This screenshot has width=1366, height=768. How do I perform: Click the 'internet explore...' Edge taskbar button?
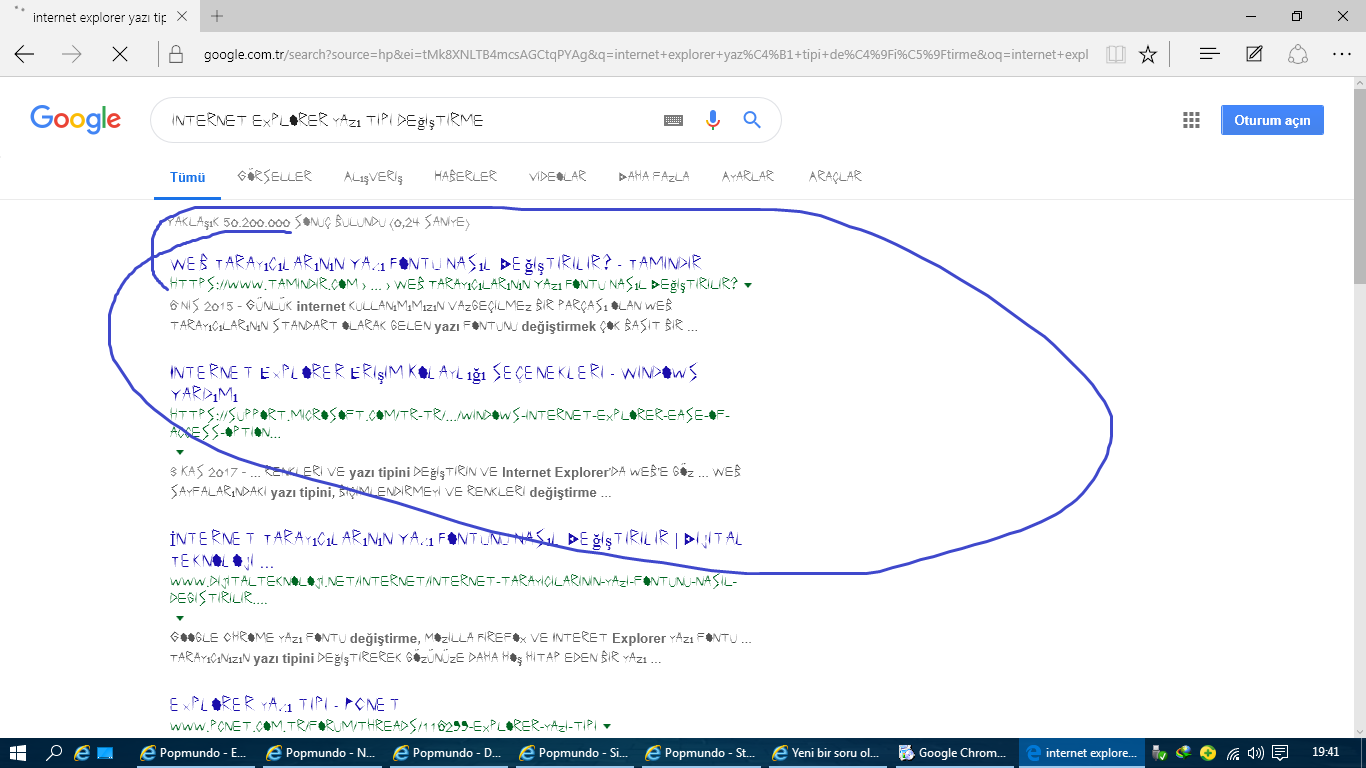1080,752
